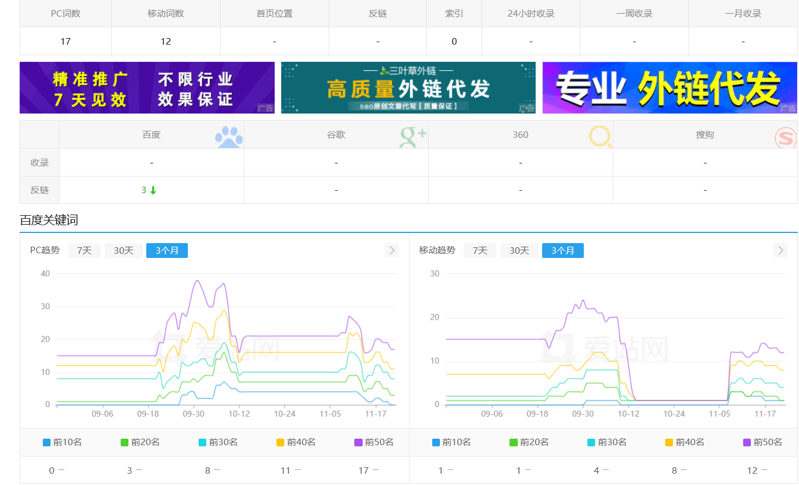Viewport: 799px width, 485px height.
Task: Toggle 前20名 series in mobile chart legend
Action: [x=529, y=442]
